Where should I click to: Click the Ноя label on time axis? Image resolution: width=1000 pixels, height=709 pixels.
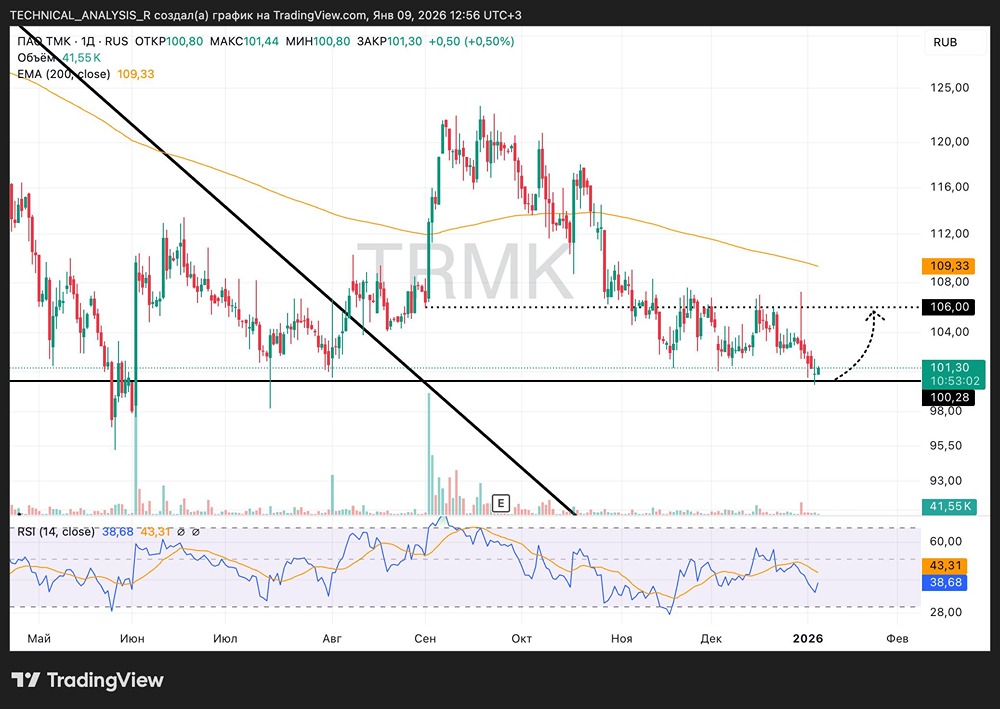pyautogui.click(x=621, y=638)
